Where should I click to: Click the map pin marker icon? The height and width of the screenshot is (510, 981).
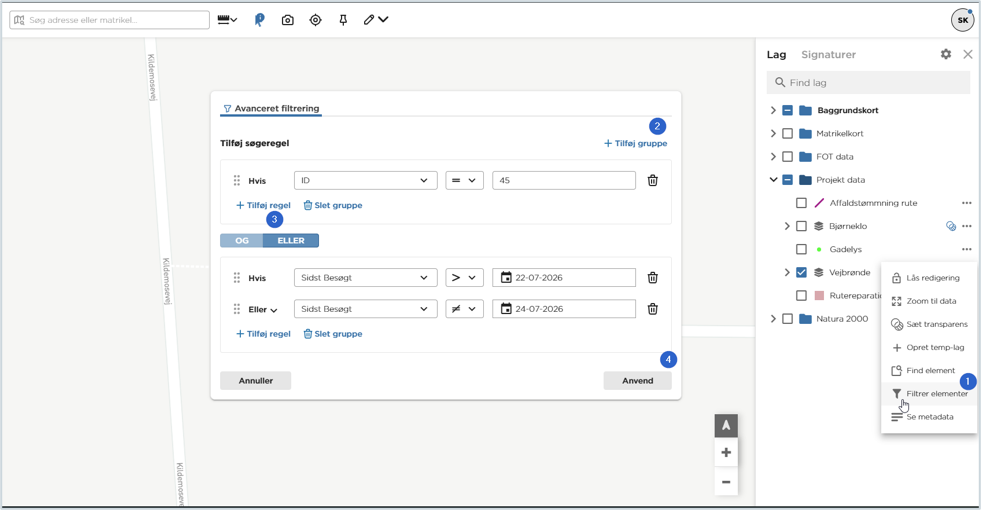[259, 20]
